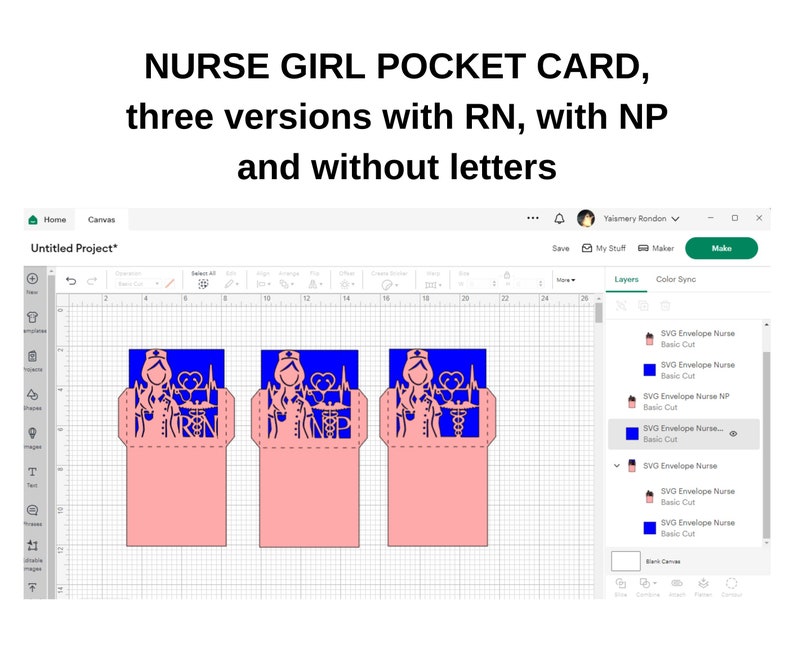Click the Untitled Project title

point(74,248)
